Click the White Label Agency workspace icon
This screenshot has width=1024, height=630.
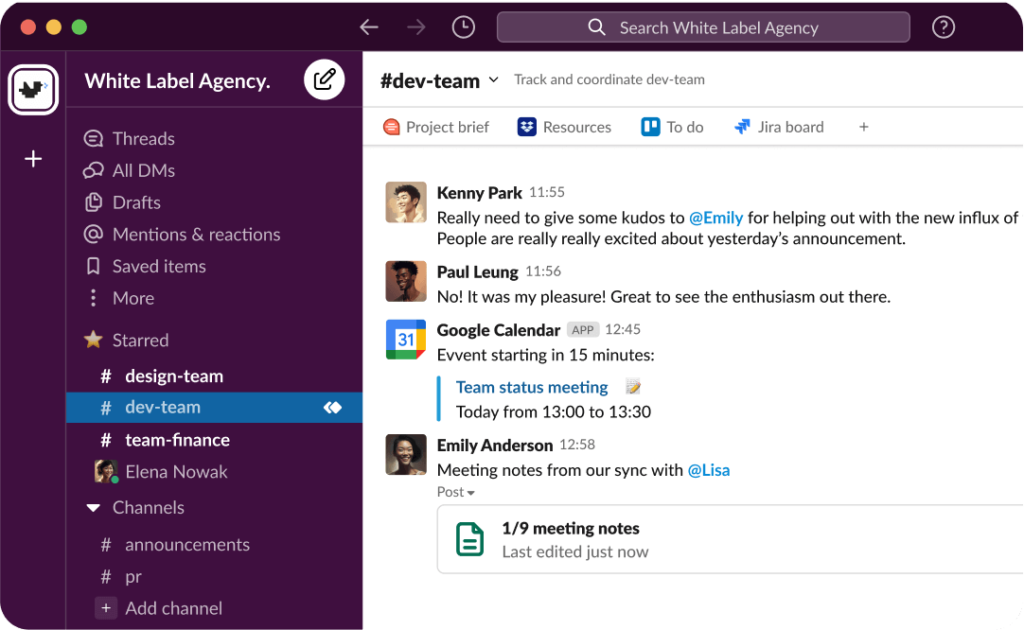pyautogui.click(x=33, y=89)
